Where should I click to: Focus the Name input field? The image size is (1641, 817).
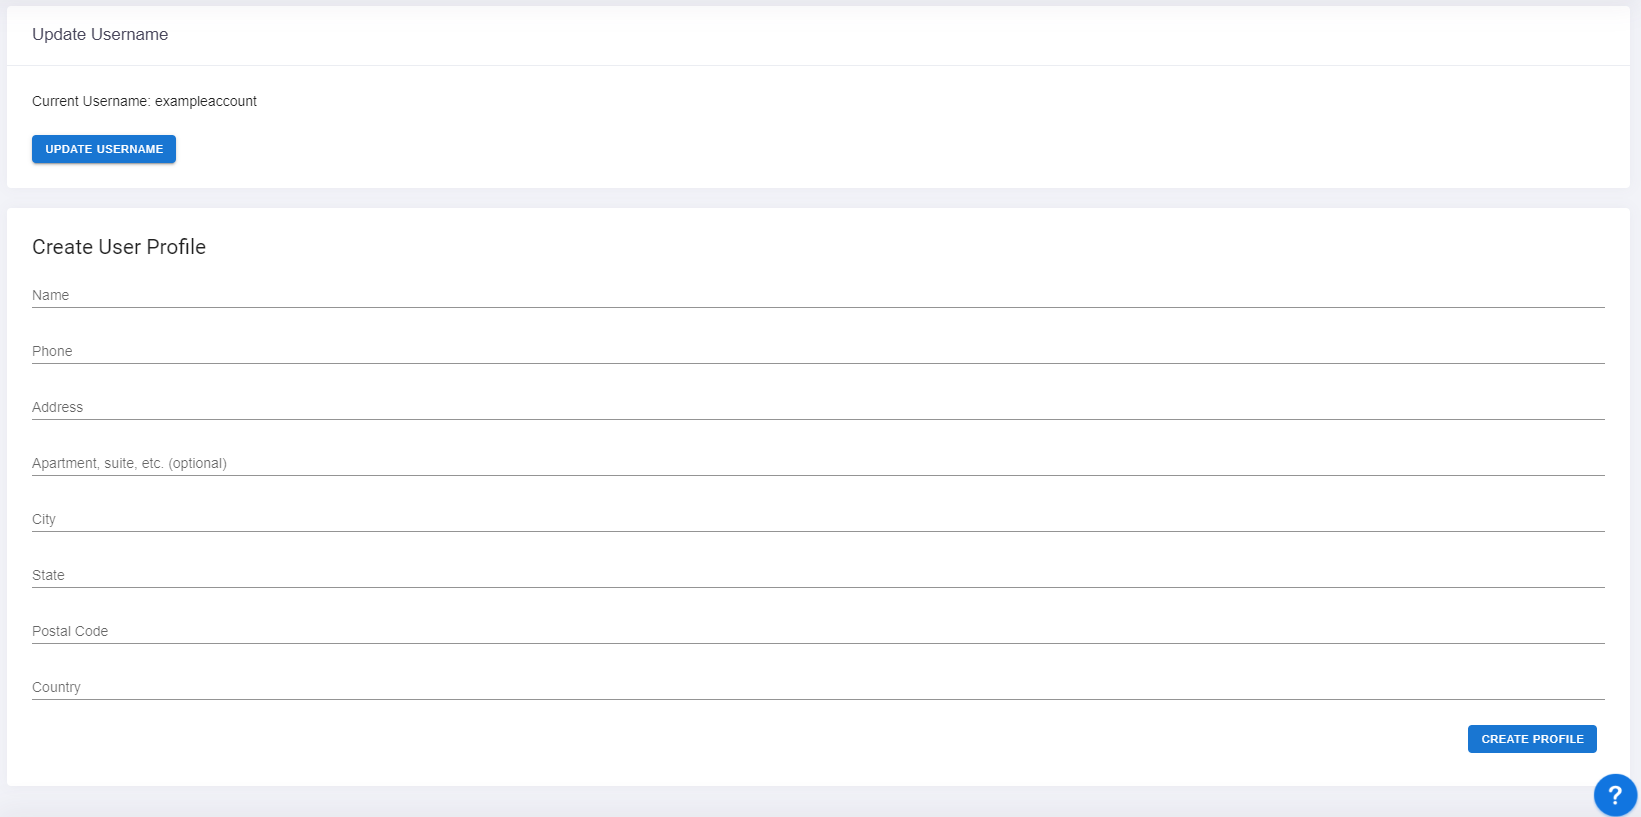[818, 295]
